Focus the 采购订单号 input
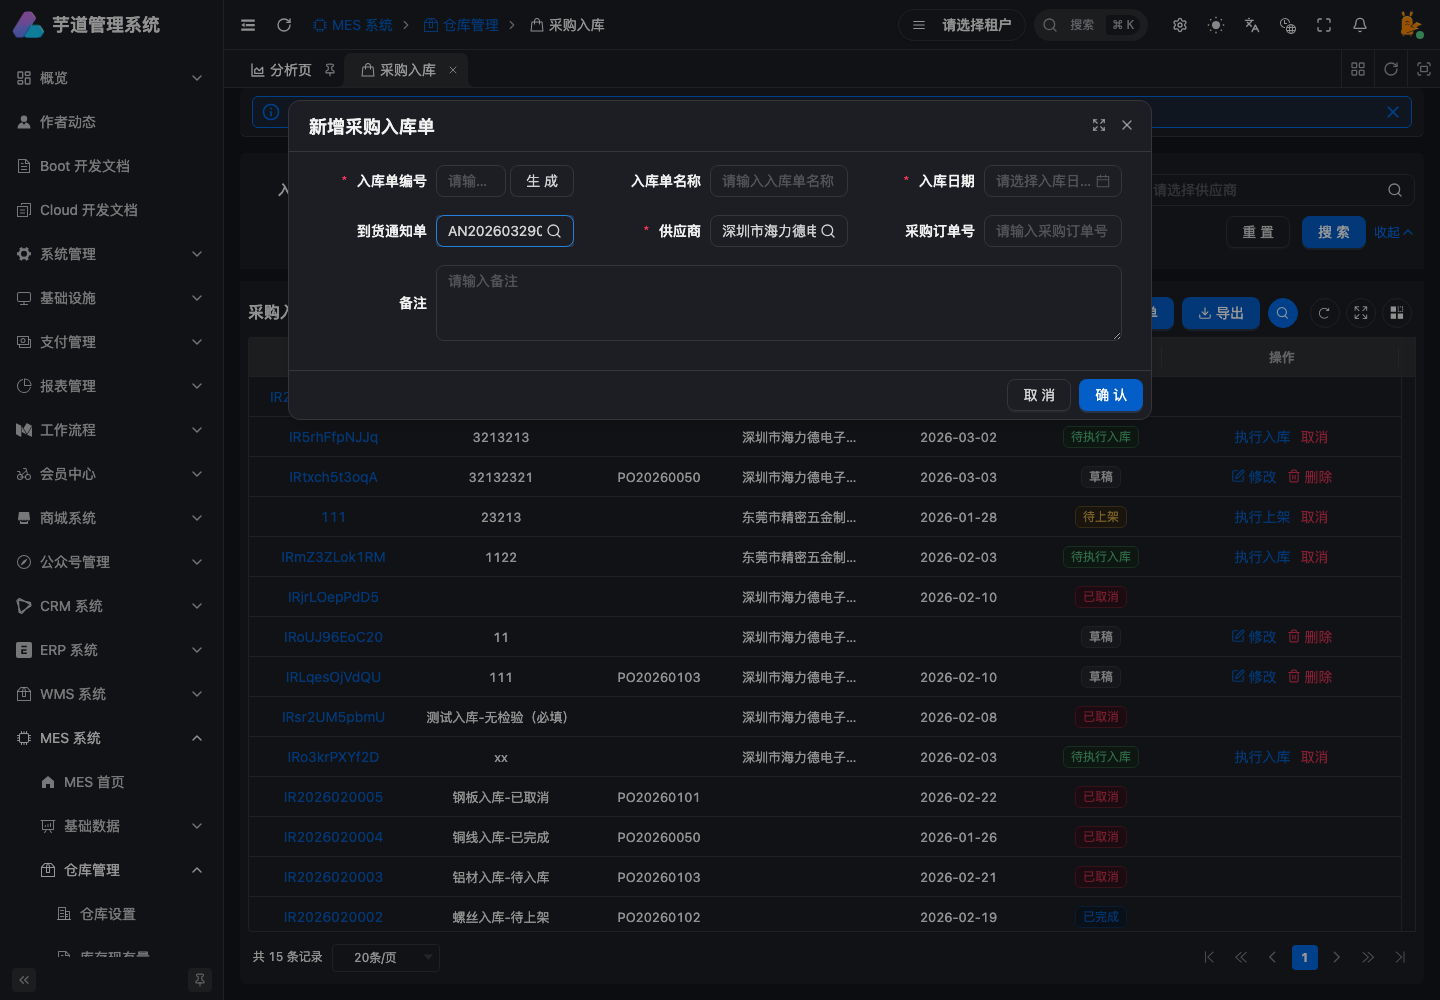The height and width of the screenshot is (1000, 1440). tap(1053, 231)
